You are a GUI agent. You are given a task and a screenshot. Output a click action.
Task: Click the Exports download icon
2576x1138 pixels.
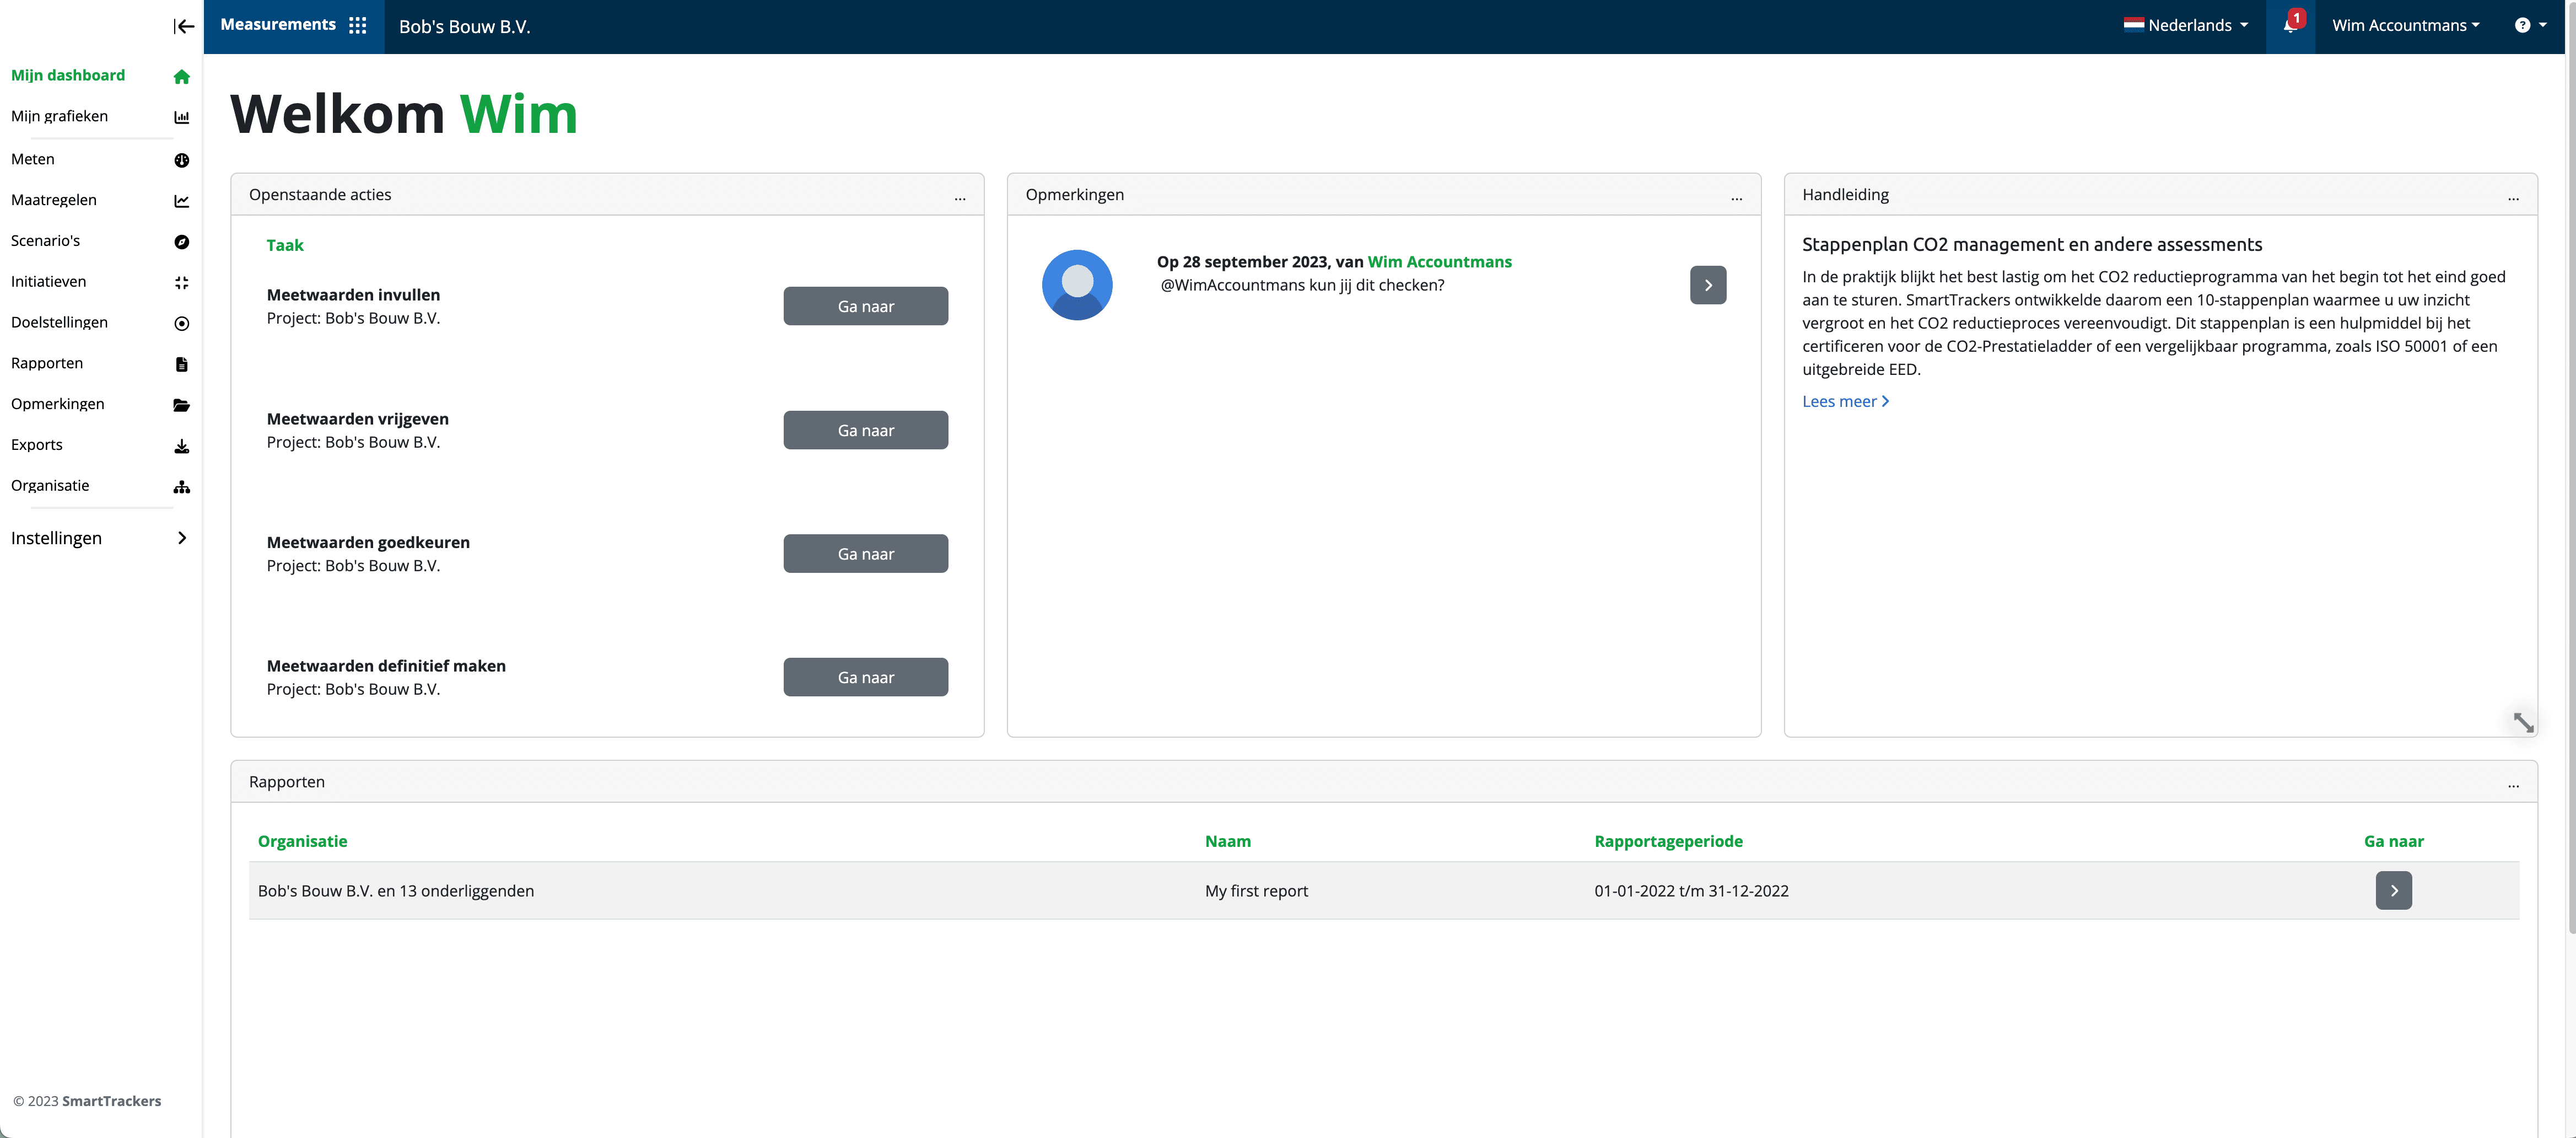182,446
